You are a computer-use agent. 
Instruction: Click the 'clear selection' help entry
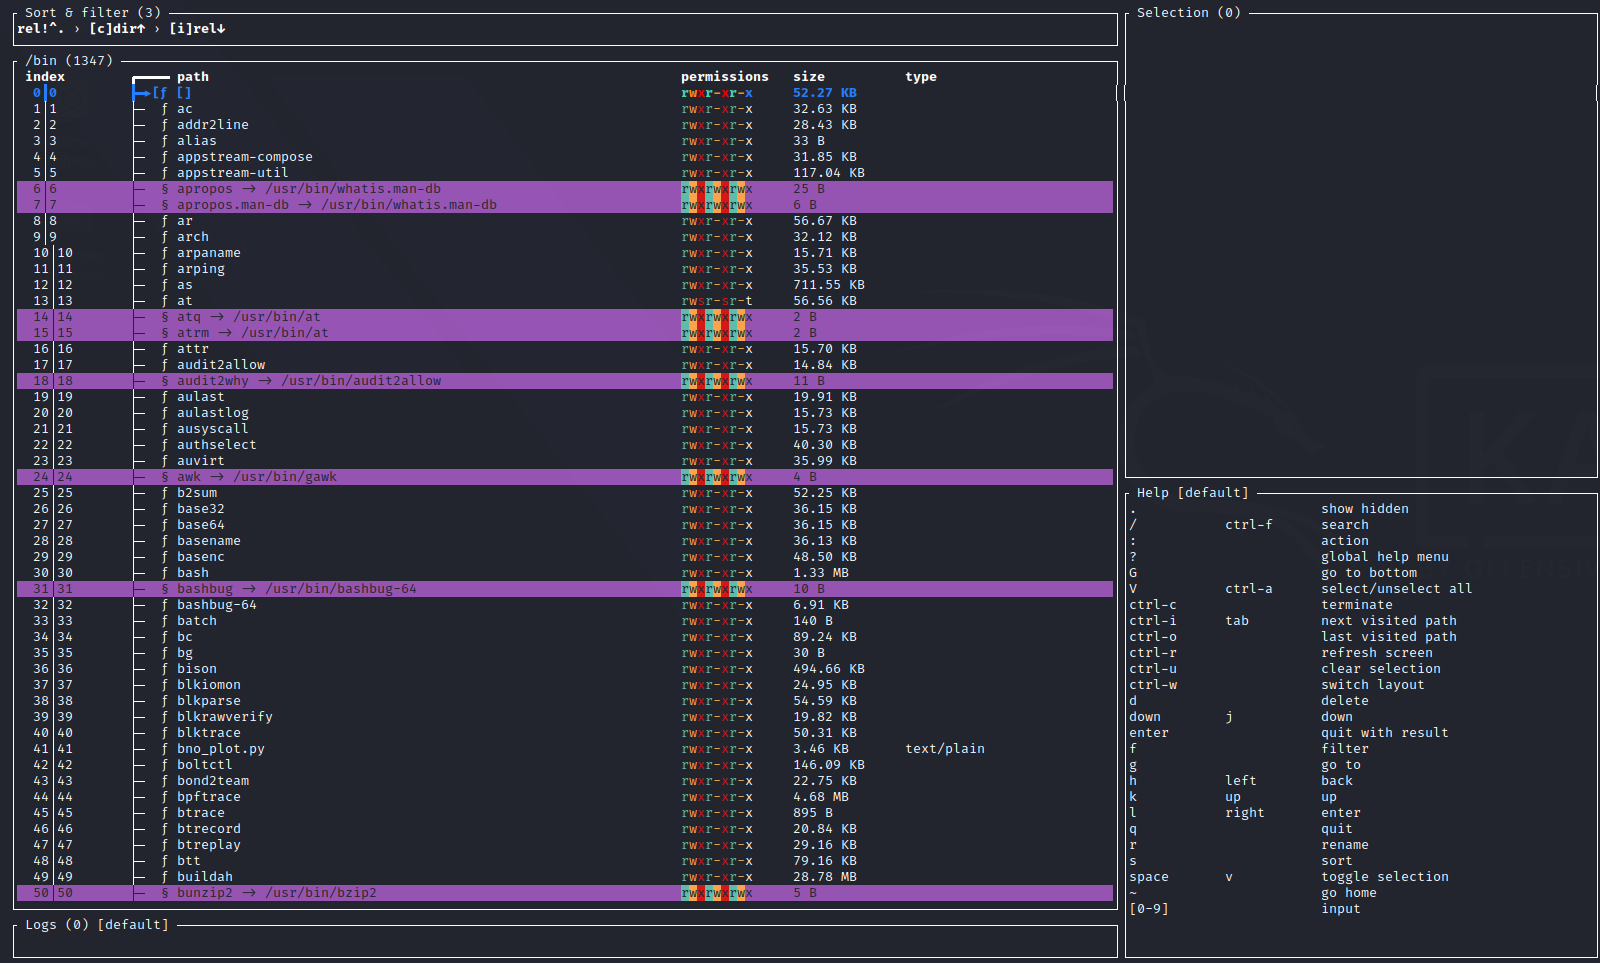click(x=1381, y=669)
